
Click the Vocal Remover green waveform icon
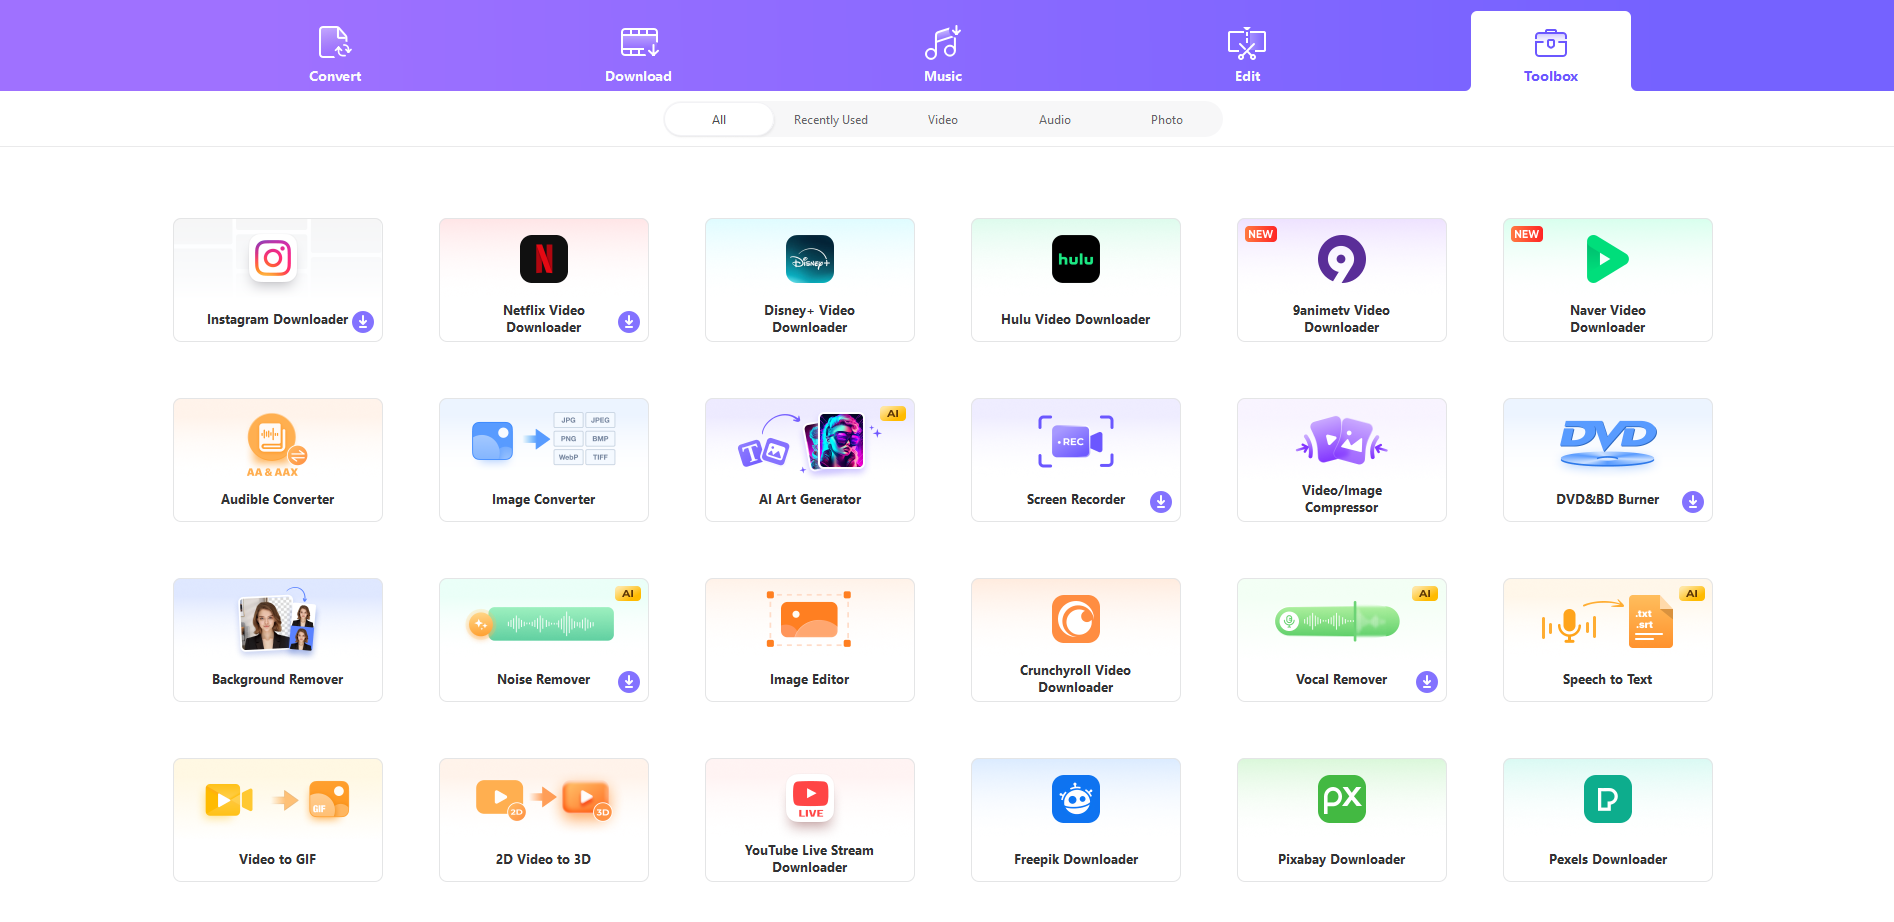pos(1337,621)
